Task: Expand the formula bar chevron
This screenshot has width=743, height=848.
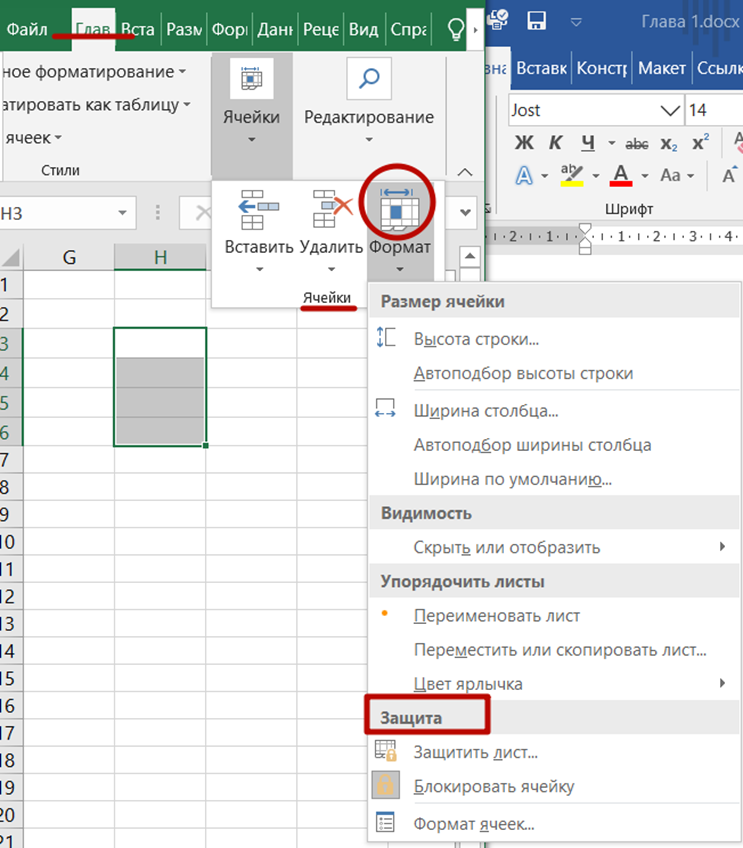Action: (x=465, y=213)
